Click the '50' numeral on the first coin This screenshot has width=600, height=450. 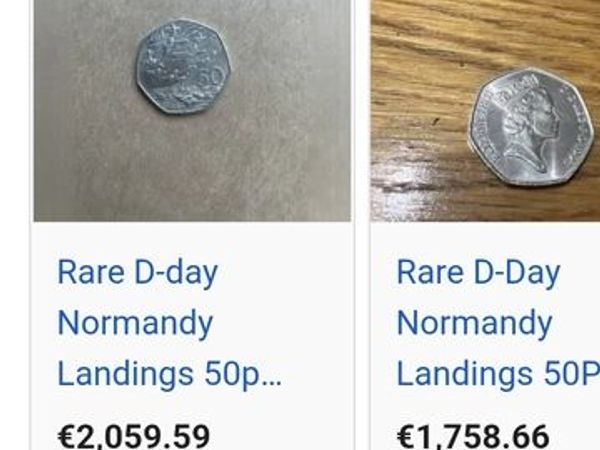coord(212,77)
